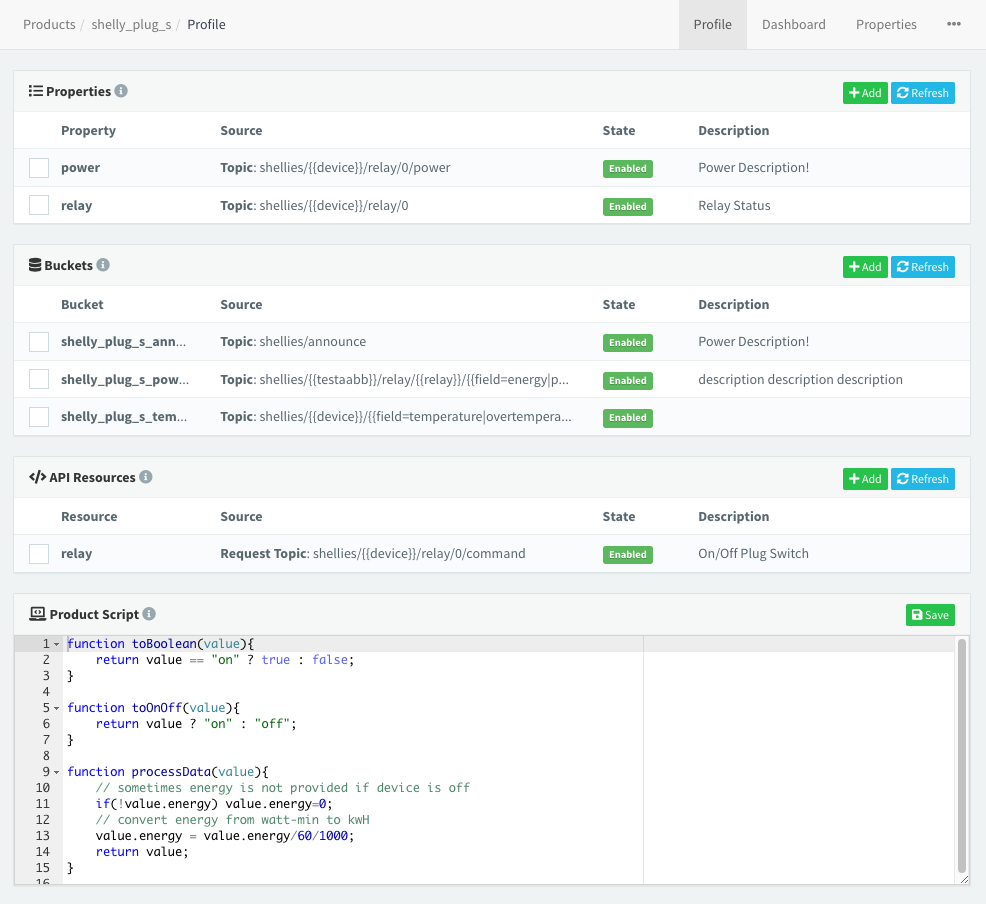
Task: Click the info icon beside Buckets heading
Action: coord(103,265)
